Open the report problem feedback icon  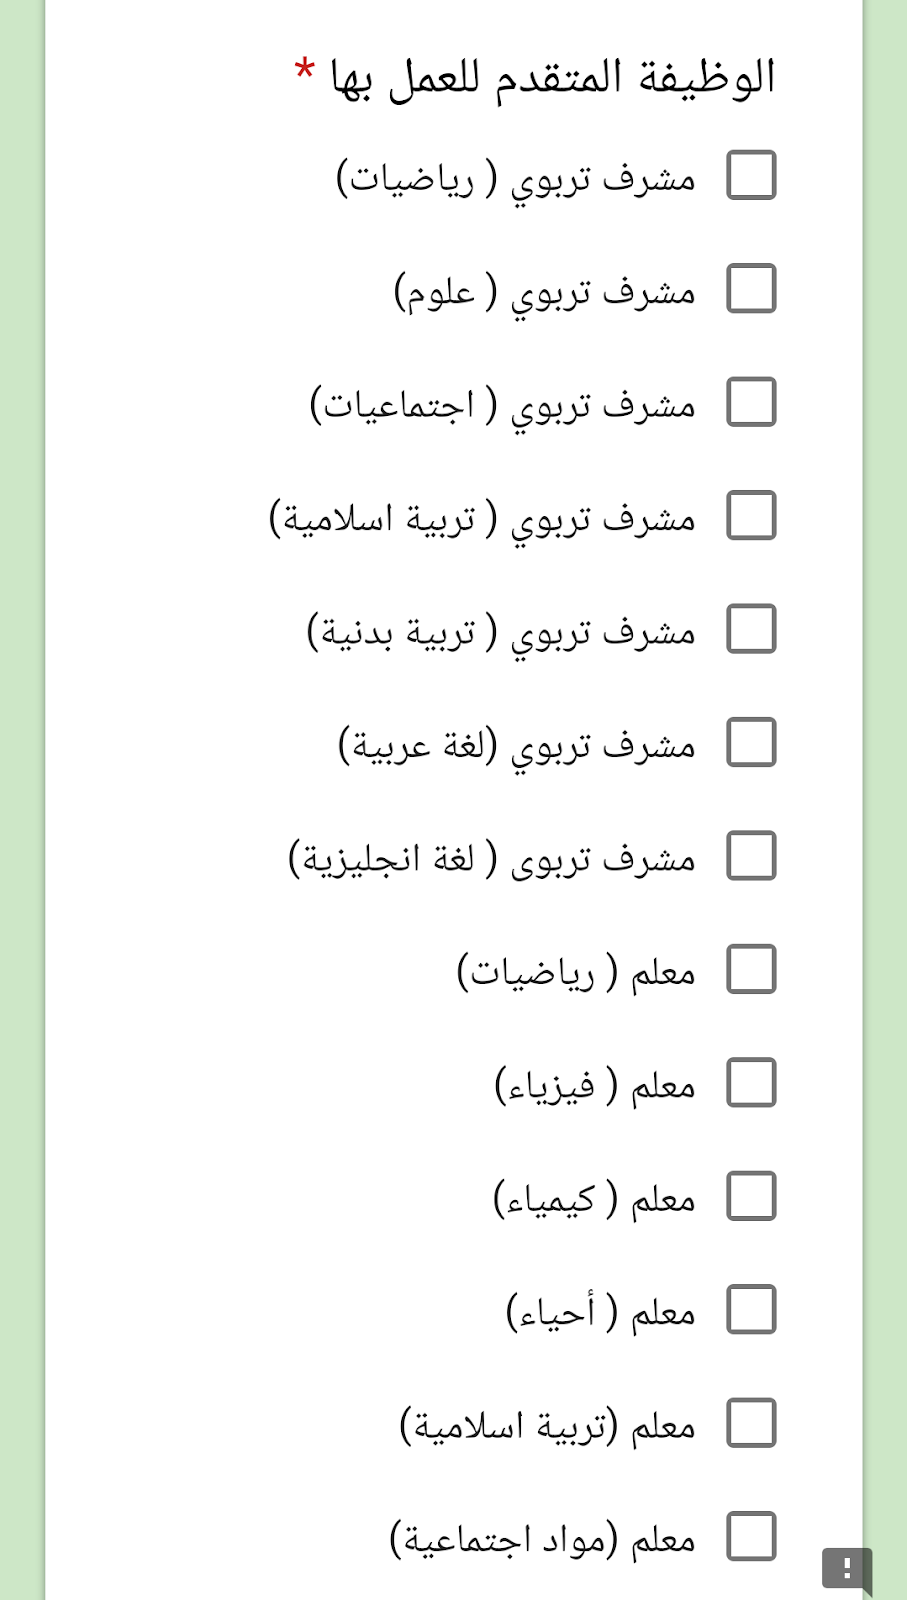coord(846,1568)
